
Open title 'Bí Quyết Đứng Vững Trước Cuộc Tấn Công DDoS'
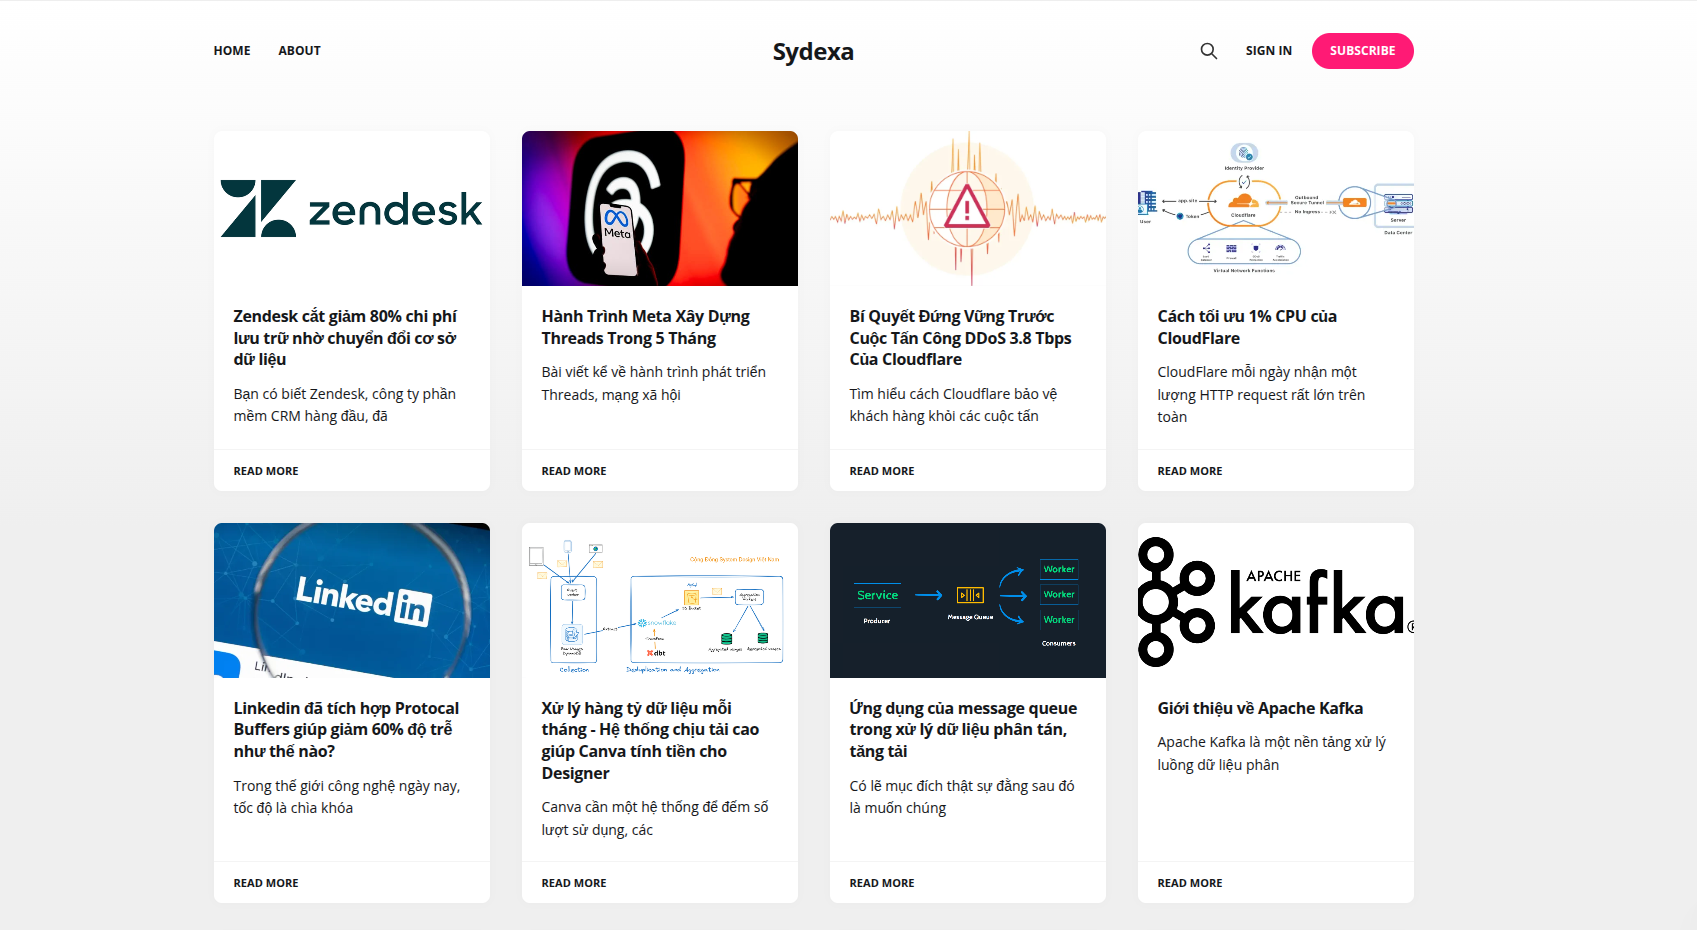point(960,338)
